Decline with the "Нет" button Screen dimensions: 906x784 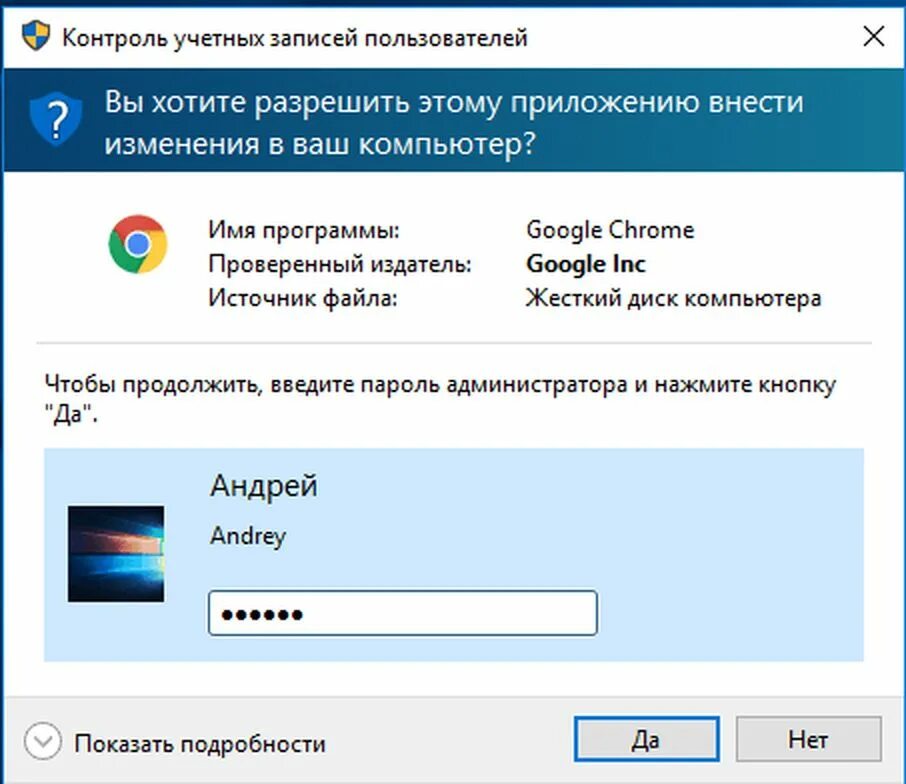[808, 740]
